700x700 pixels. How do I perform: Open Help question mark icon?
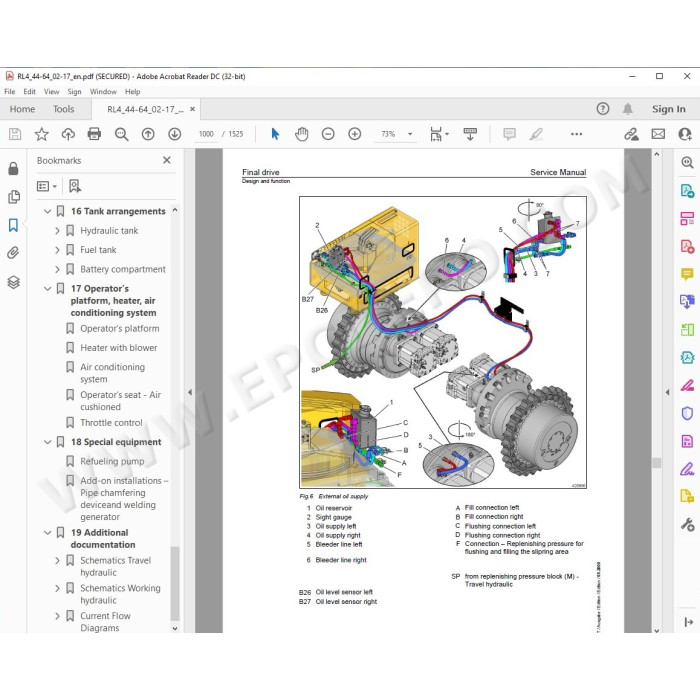[603, 108]
